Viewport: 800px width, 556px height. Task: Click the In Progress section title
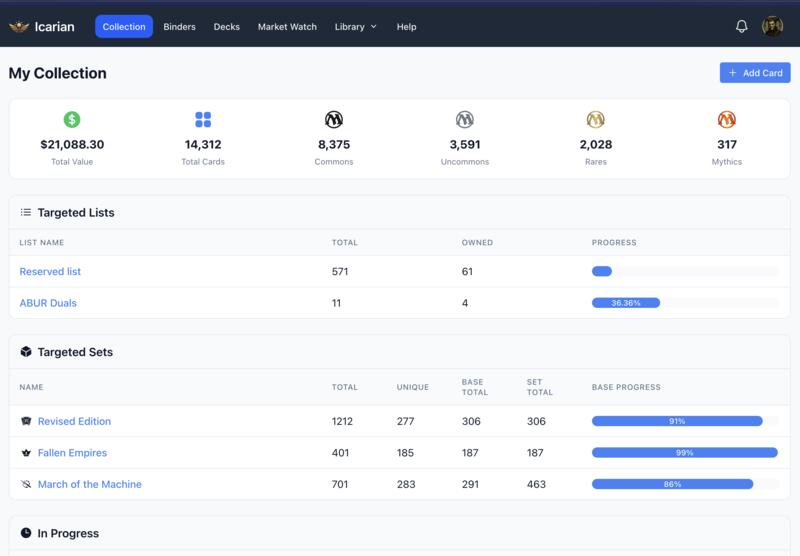click(68, 533)
